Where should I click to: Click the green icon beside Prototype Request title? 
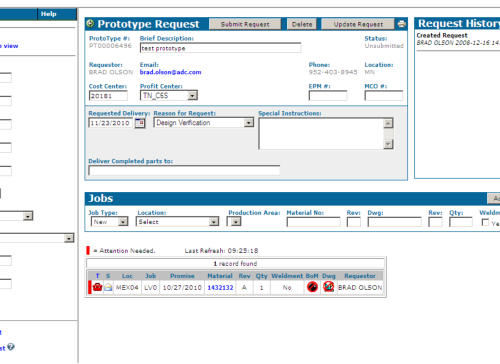[90, 24]
